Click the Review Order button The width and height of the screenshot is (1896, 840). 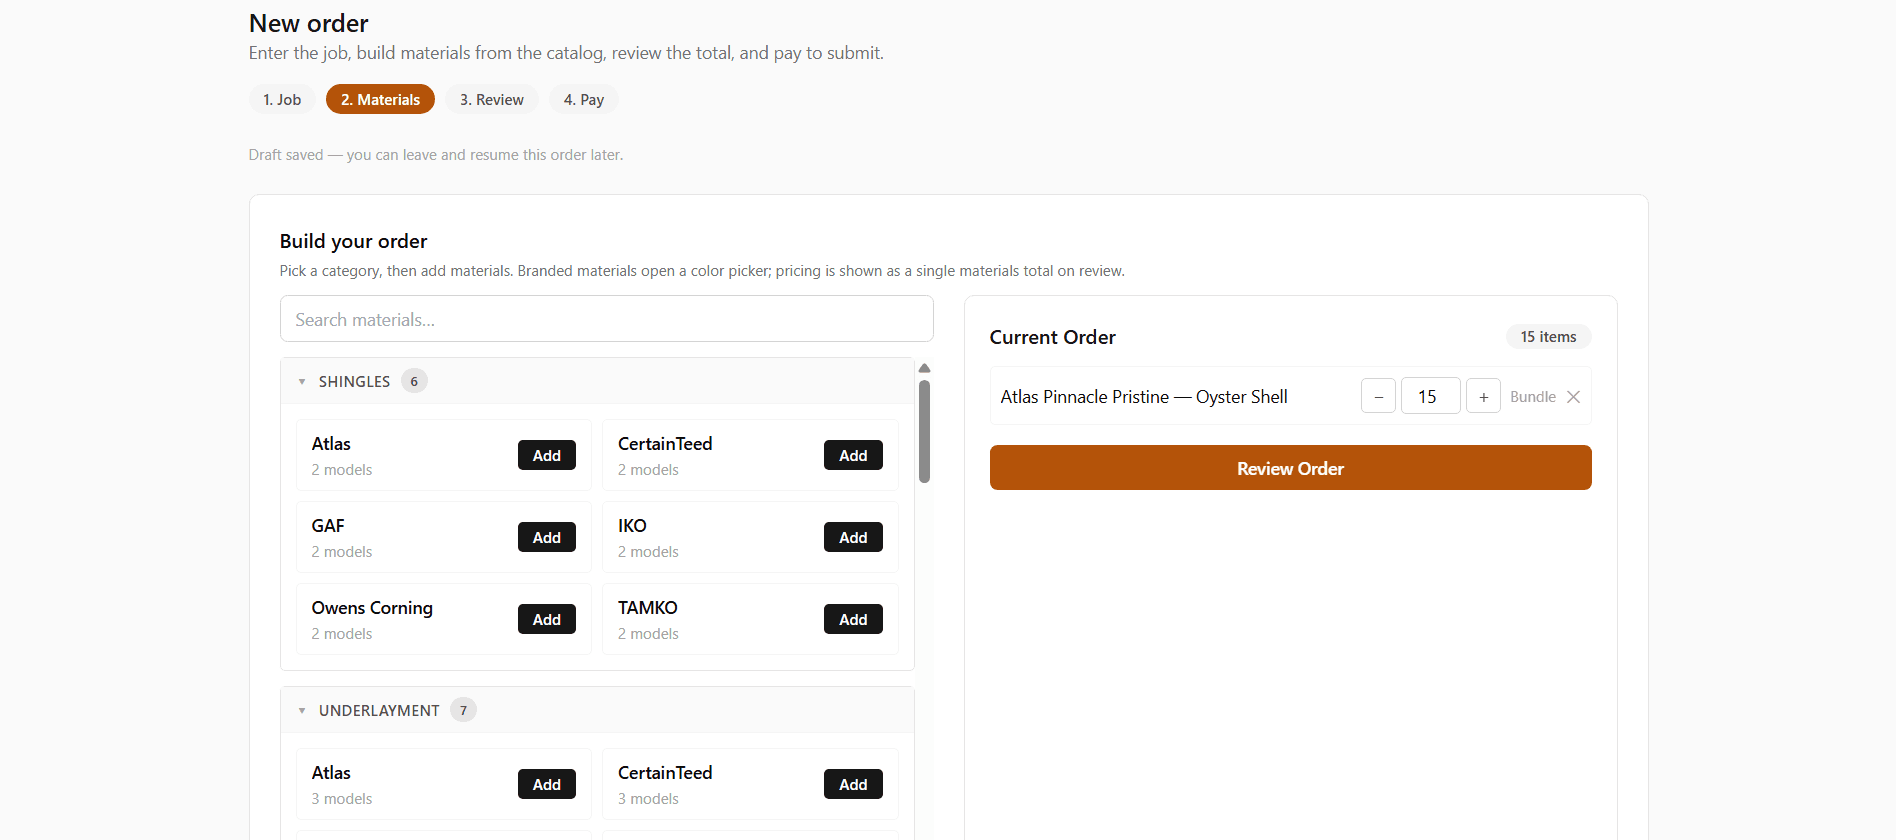point(1290,468)
